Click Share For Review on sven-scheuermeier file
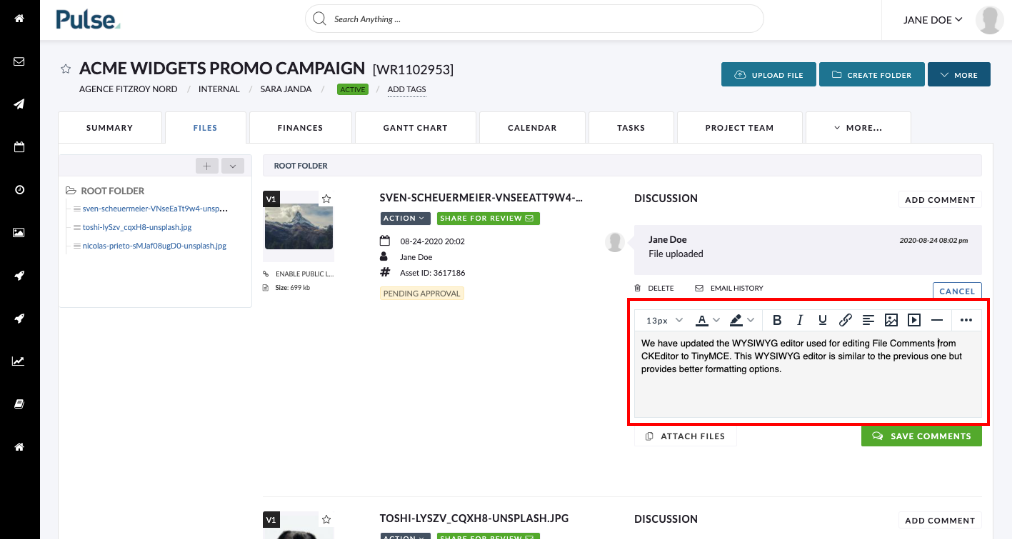This screenshot has height=539, width=1012. click(488, 219)
